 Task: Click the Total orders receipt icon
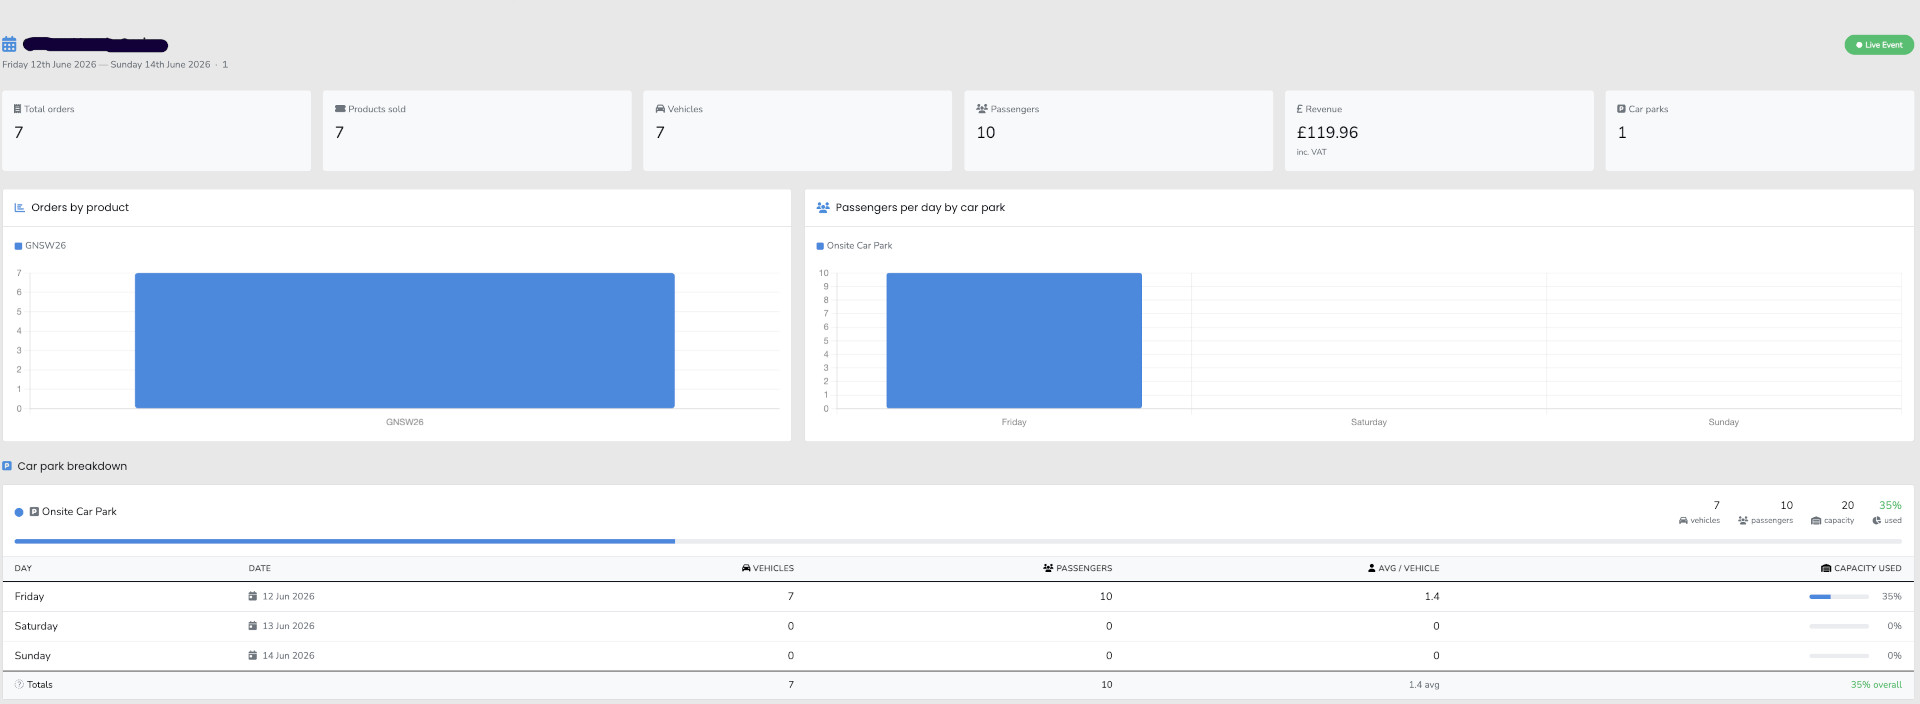[17, 109]
